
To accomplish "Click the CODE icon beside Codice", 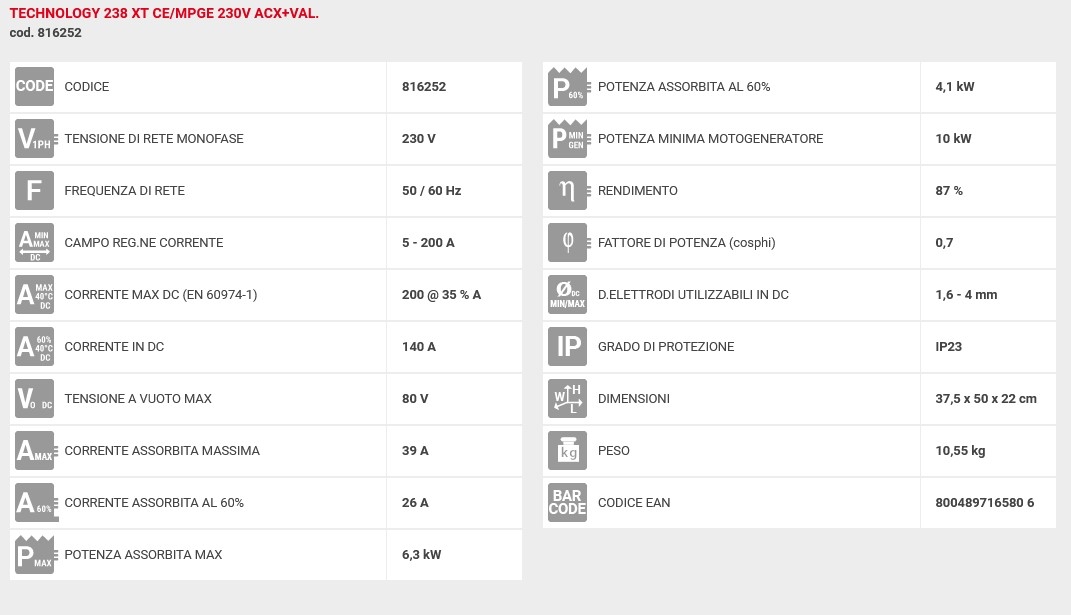I will 34,87.
